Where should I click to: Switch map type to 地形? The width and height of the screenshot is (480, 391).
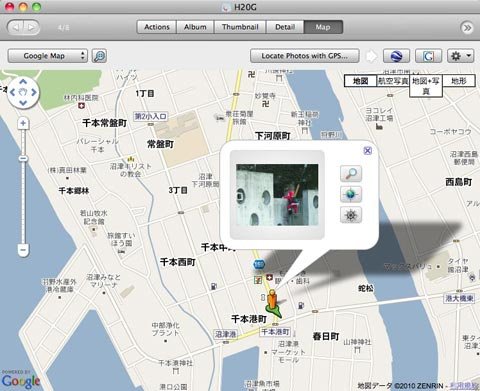coord(459,81)
